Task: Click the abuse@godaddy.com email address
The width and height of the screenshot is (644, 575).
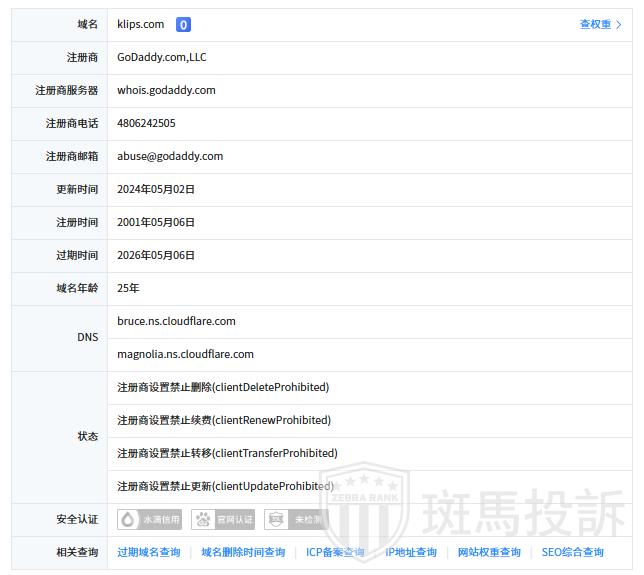Action: [170, 157]
